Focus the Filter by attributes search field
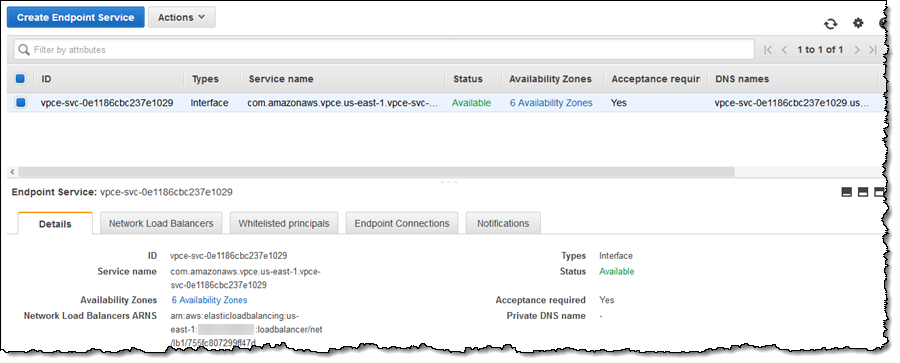 pos(384,50)
